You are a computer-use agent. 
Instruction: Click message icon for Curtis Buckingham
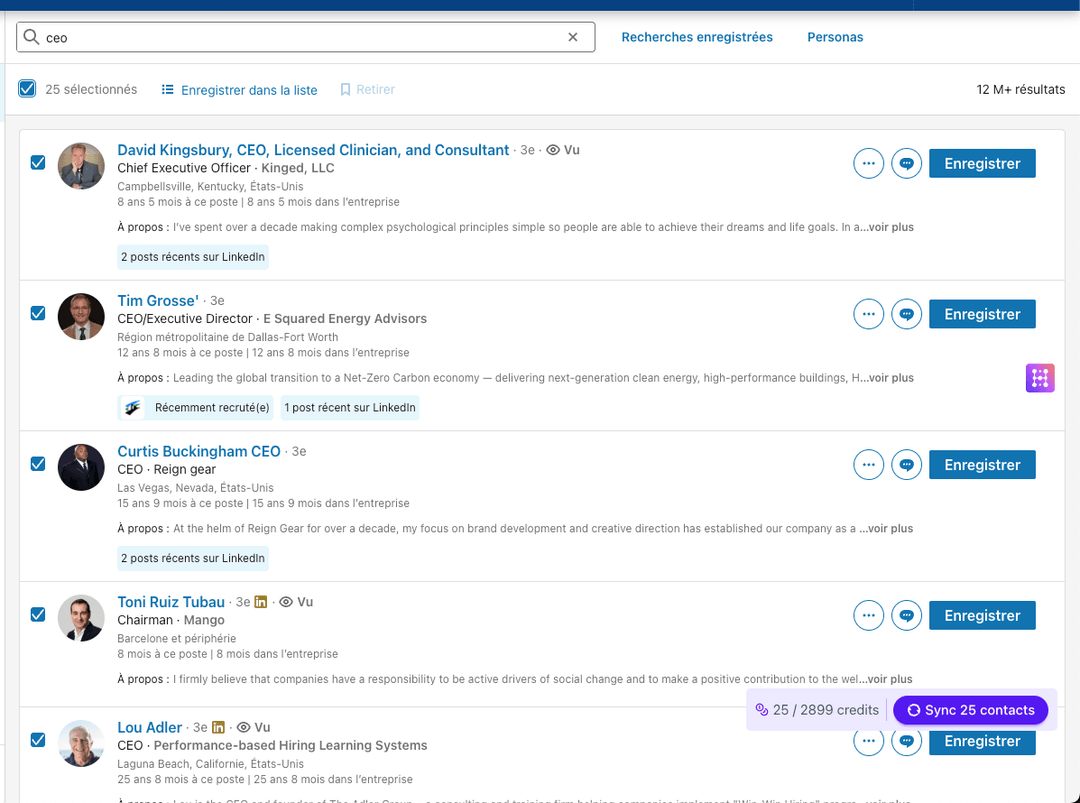(906, 465)
